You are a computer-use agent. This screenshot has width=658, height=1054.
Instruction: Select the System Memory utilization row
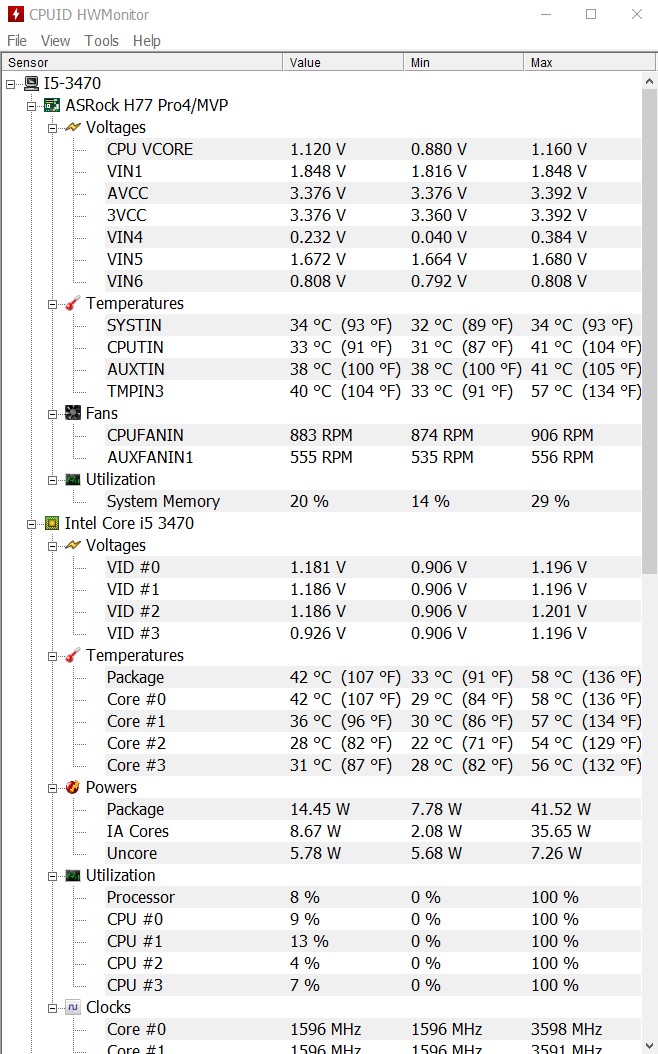tap(373, 501)
